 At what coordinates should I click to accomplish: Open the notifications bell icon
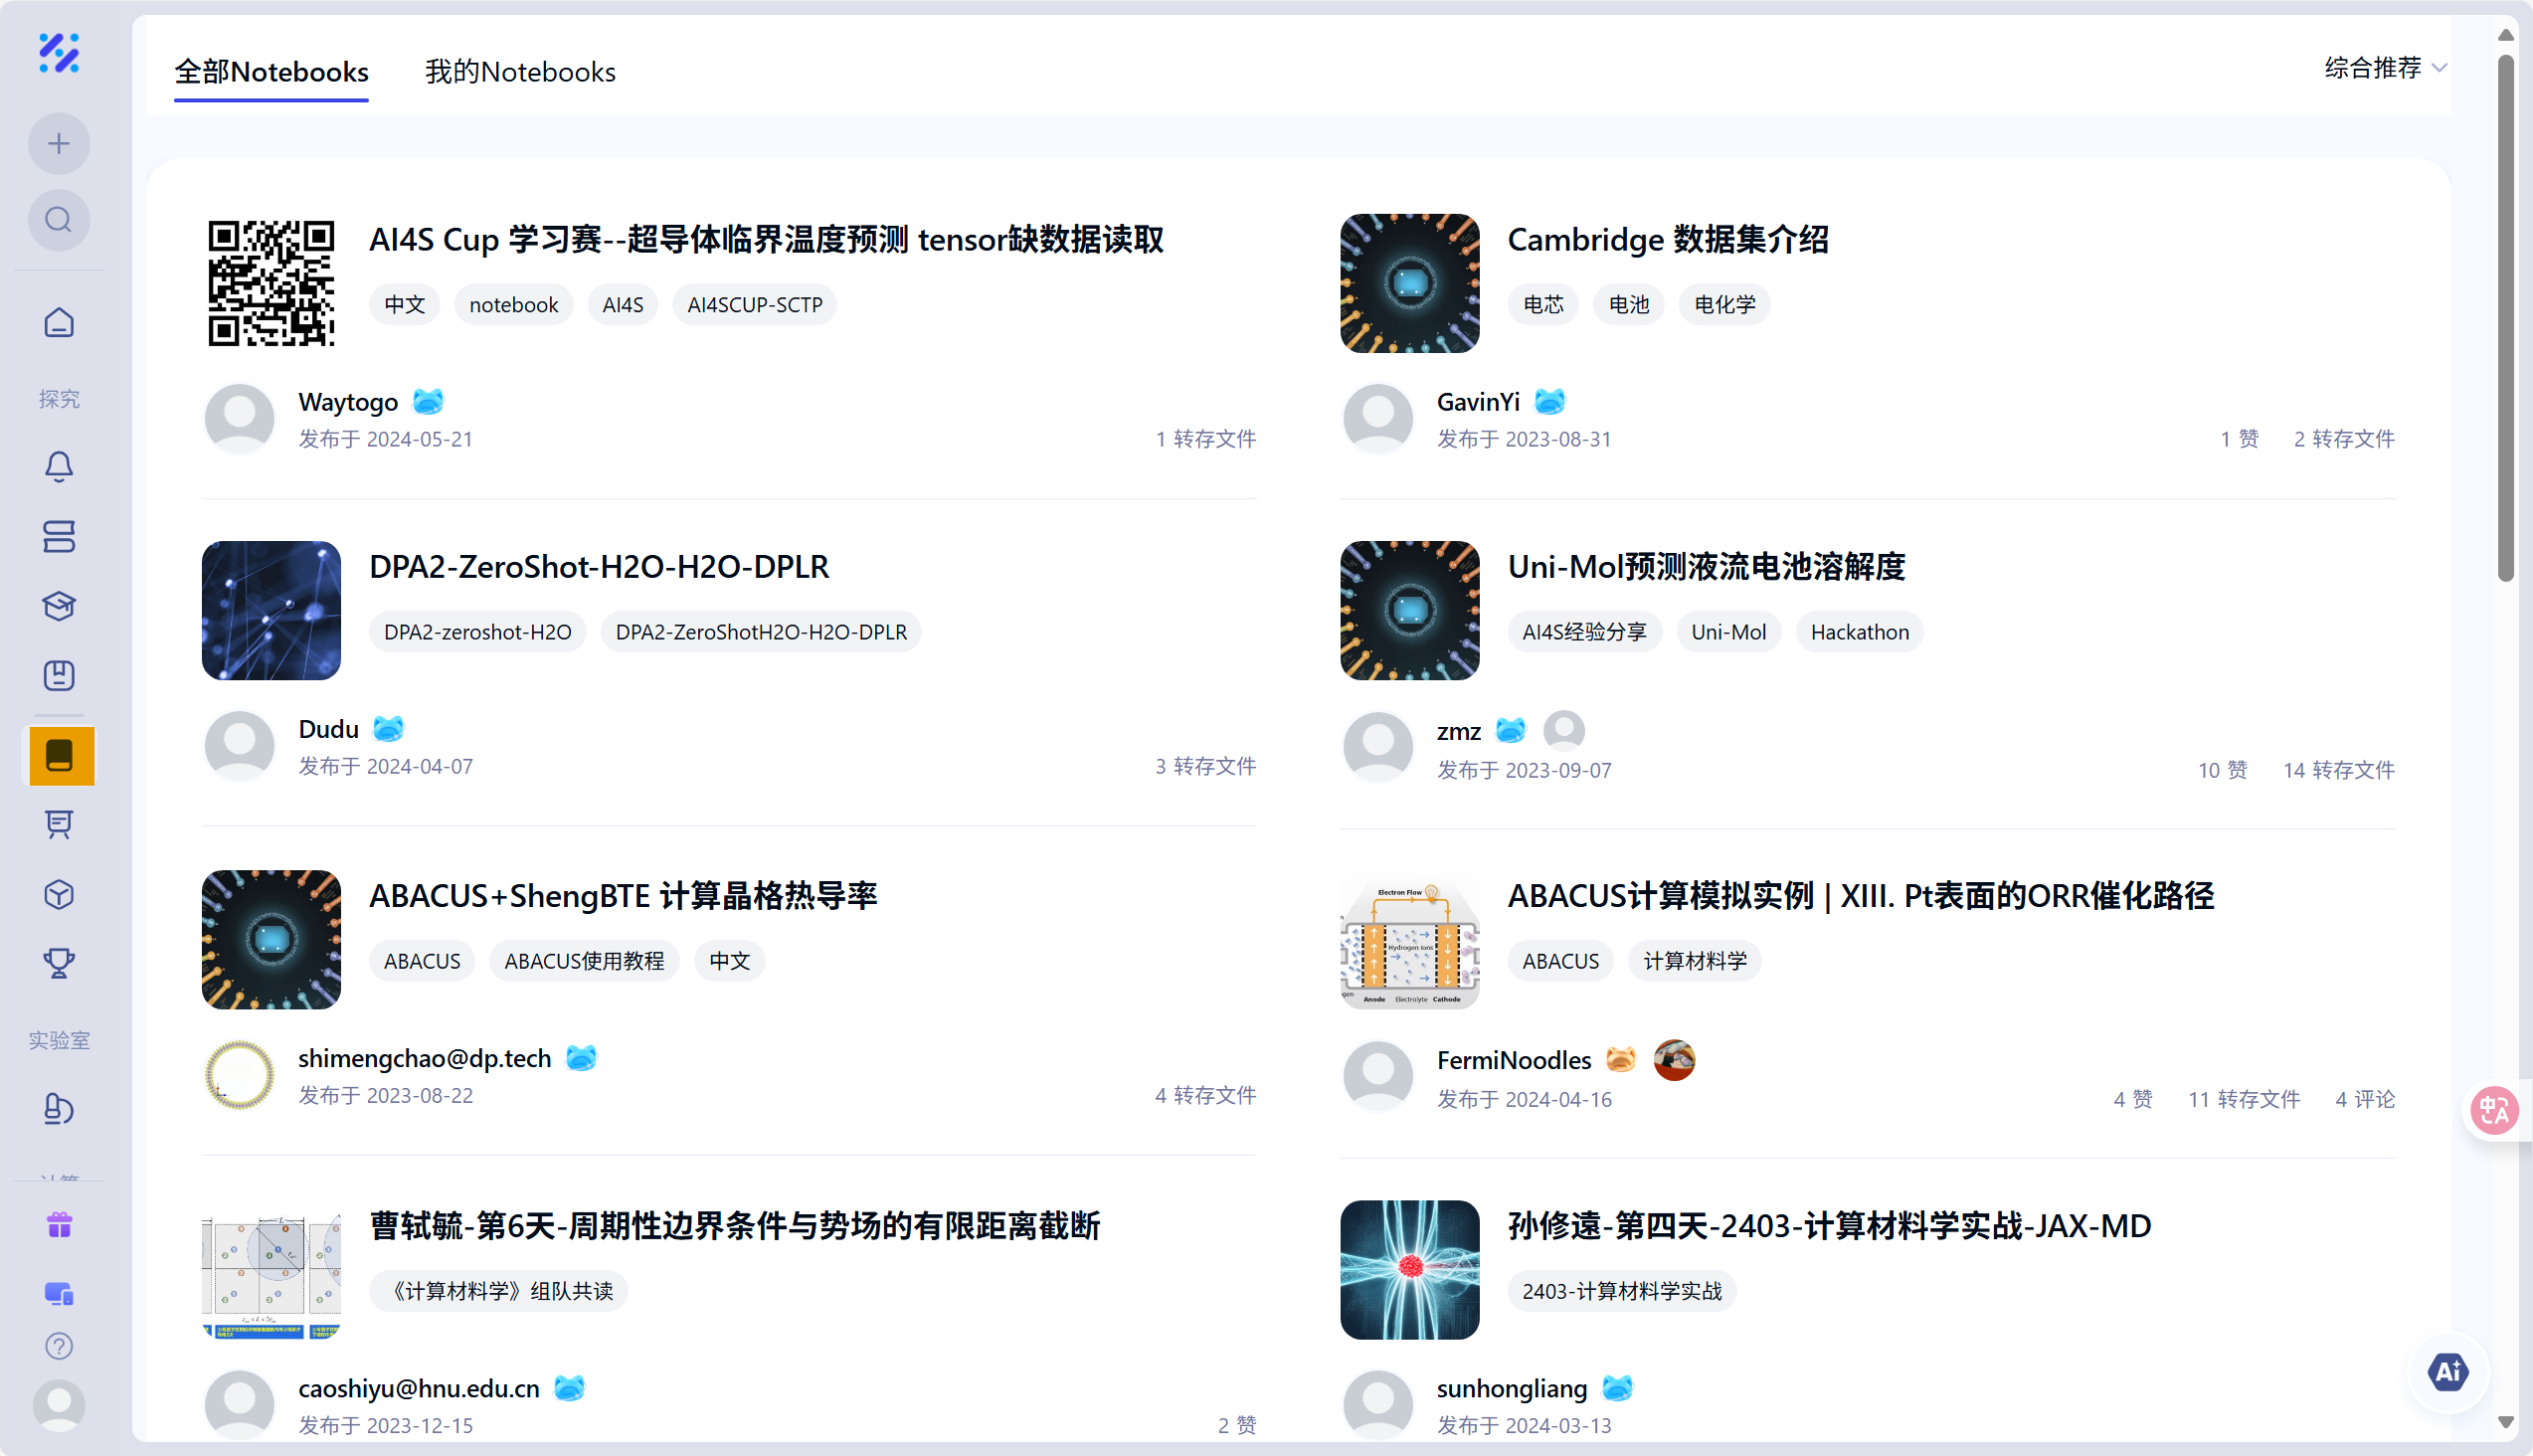click(59, 466)
